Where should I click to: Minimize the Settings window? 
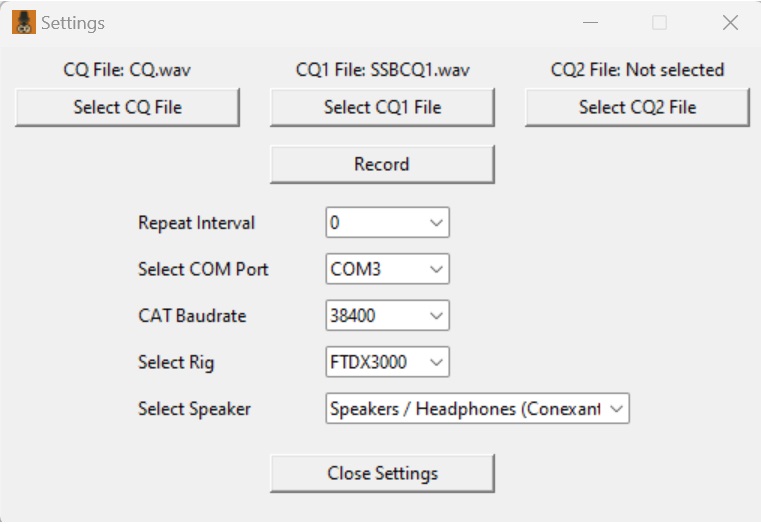pos(590,22)
